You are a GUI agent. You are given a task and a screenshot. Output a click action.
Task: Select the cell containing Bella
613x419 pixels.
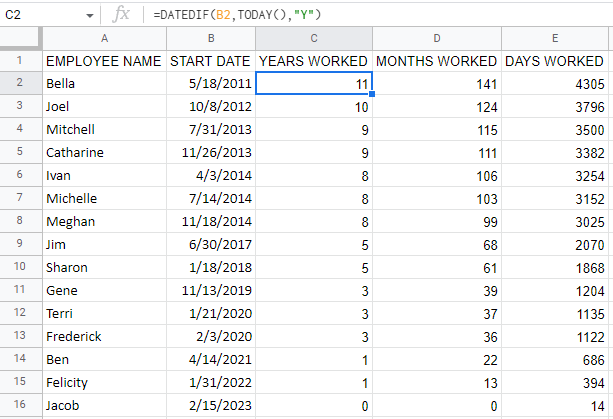click(x=104, y=84)
